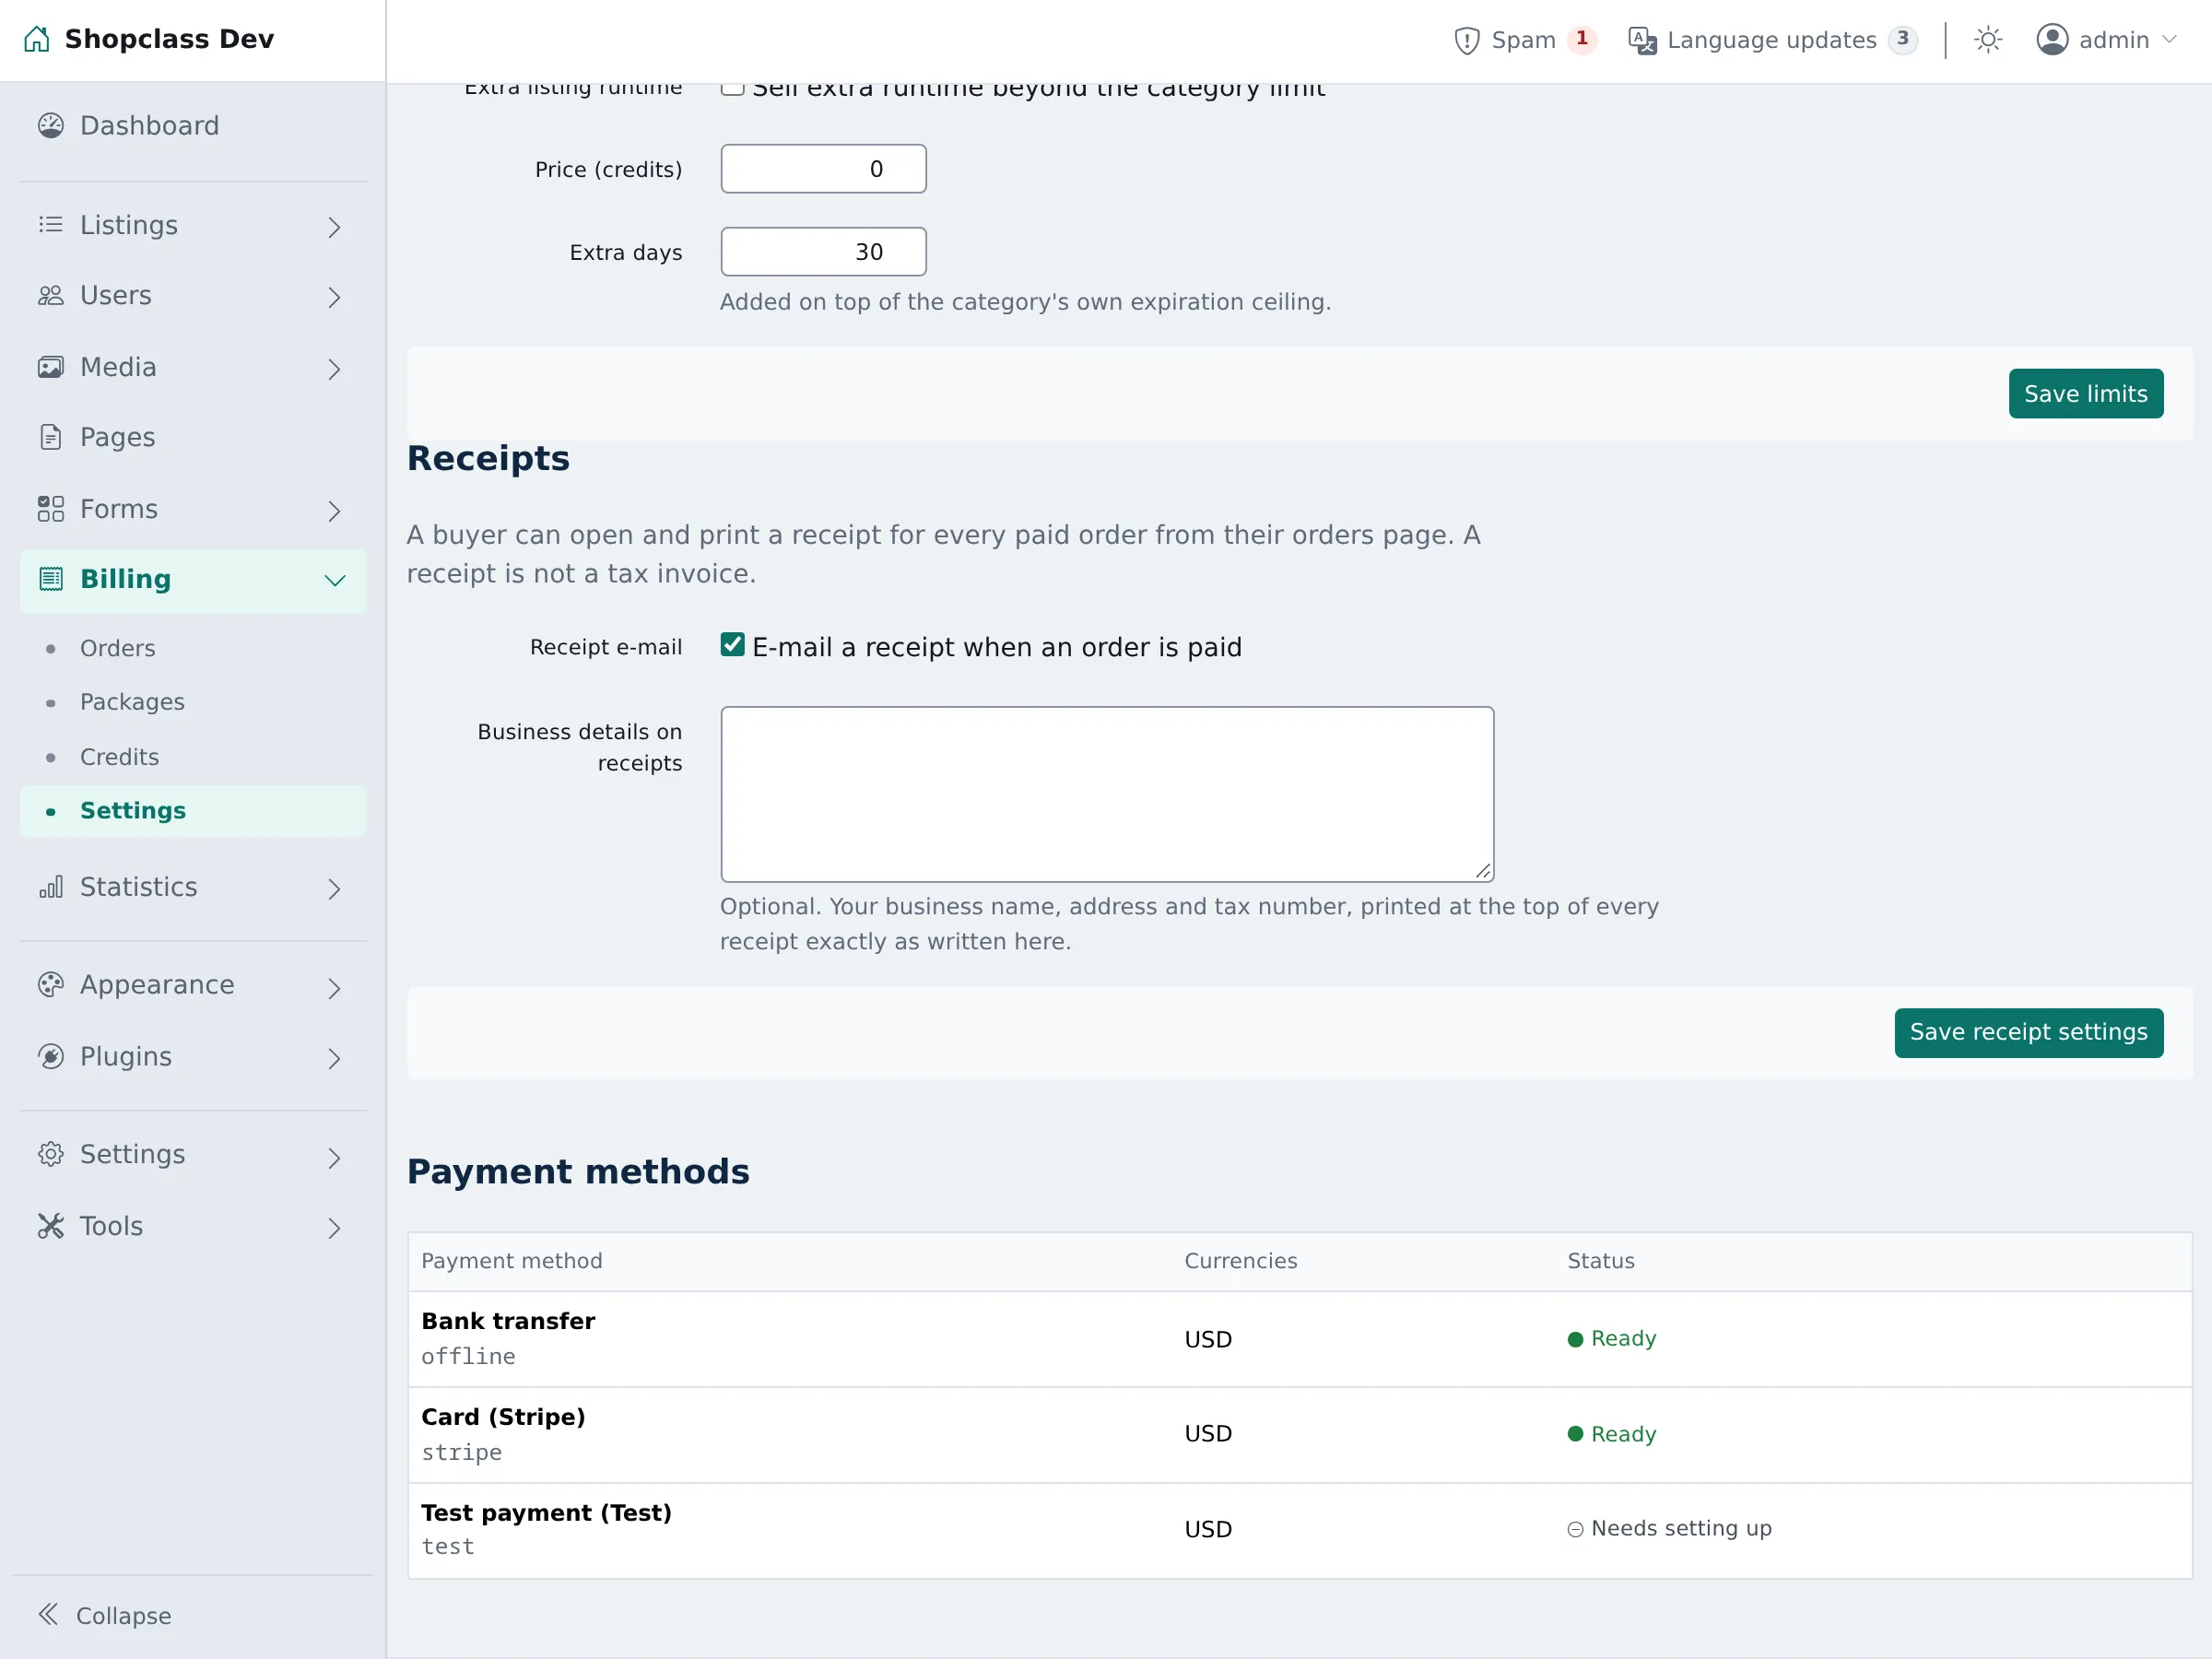Click Test payment (Test) method name

pyautogui.click(x=546, y=1513)
